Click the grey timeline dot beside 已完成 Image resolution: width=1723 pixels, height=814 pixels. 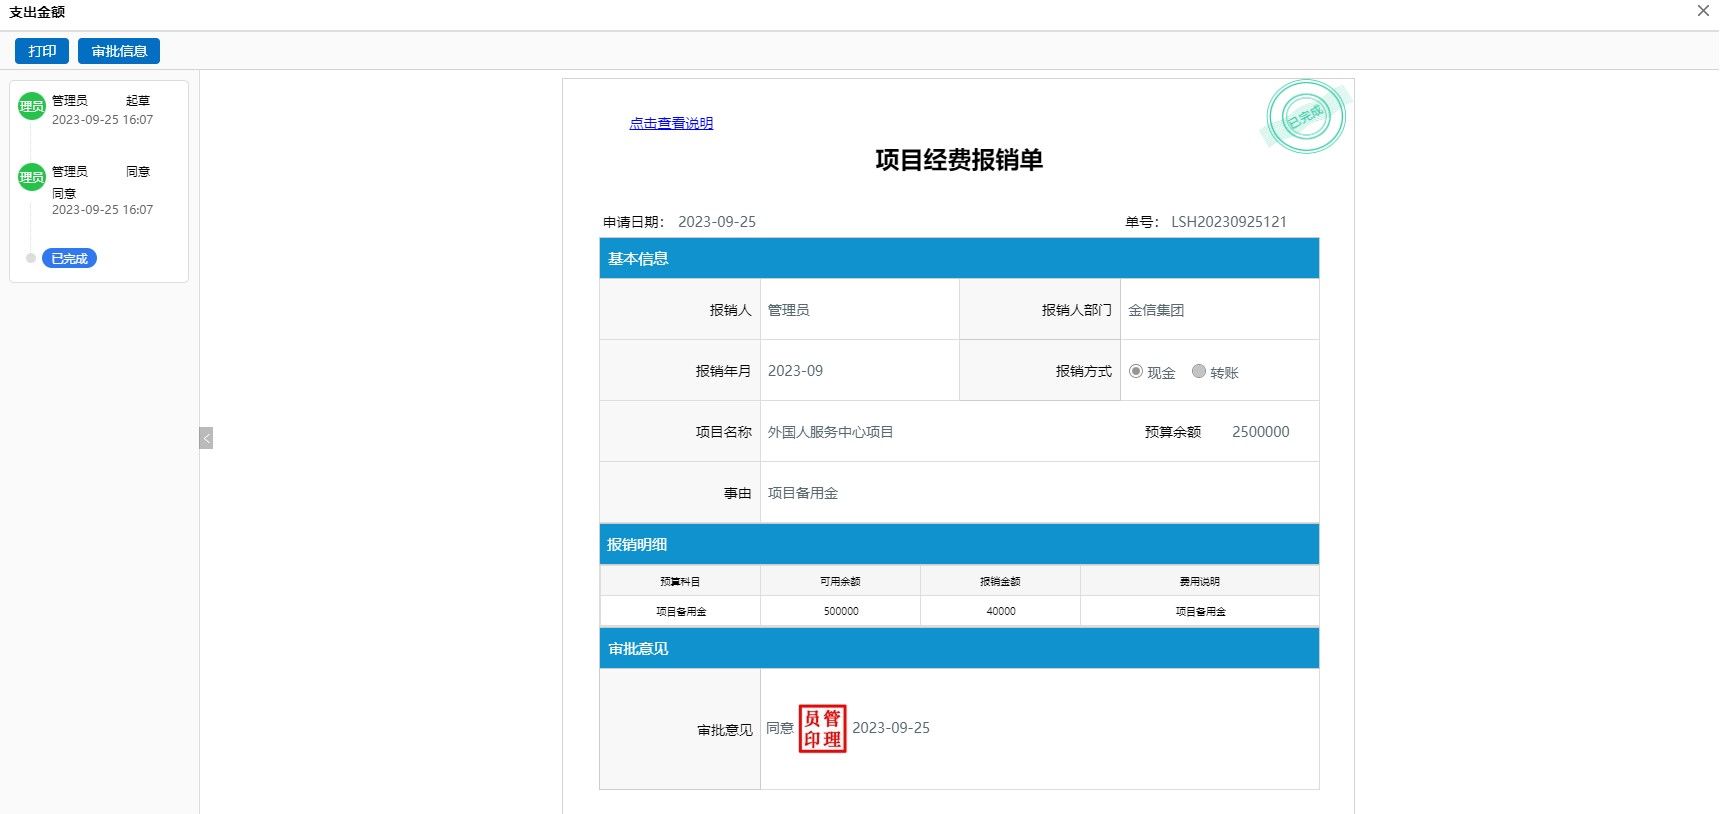click(31, 258)
